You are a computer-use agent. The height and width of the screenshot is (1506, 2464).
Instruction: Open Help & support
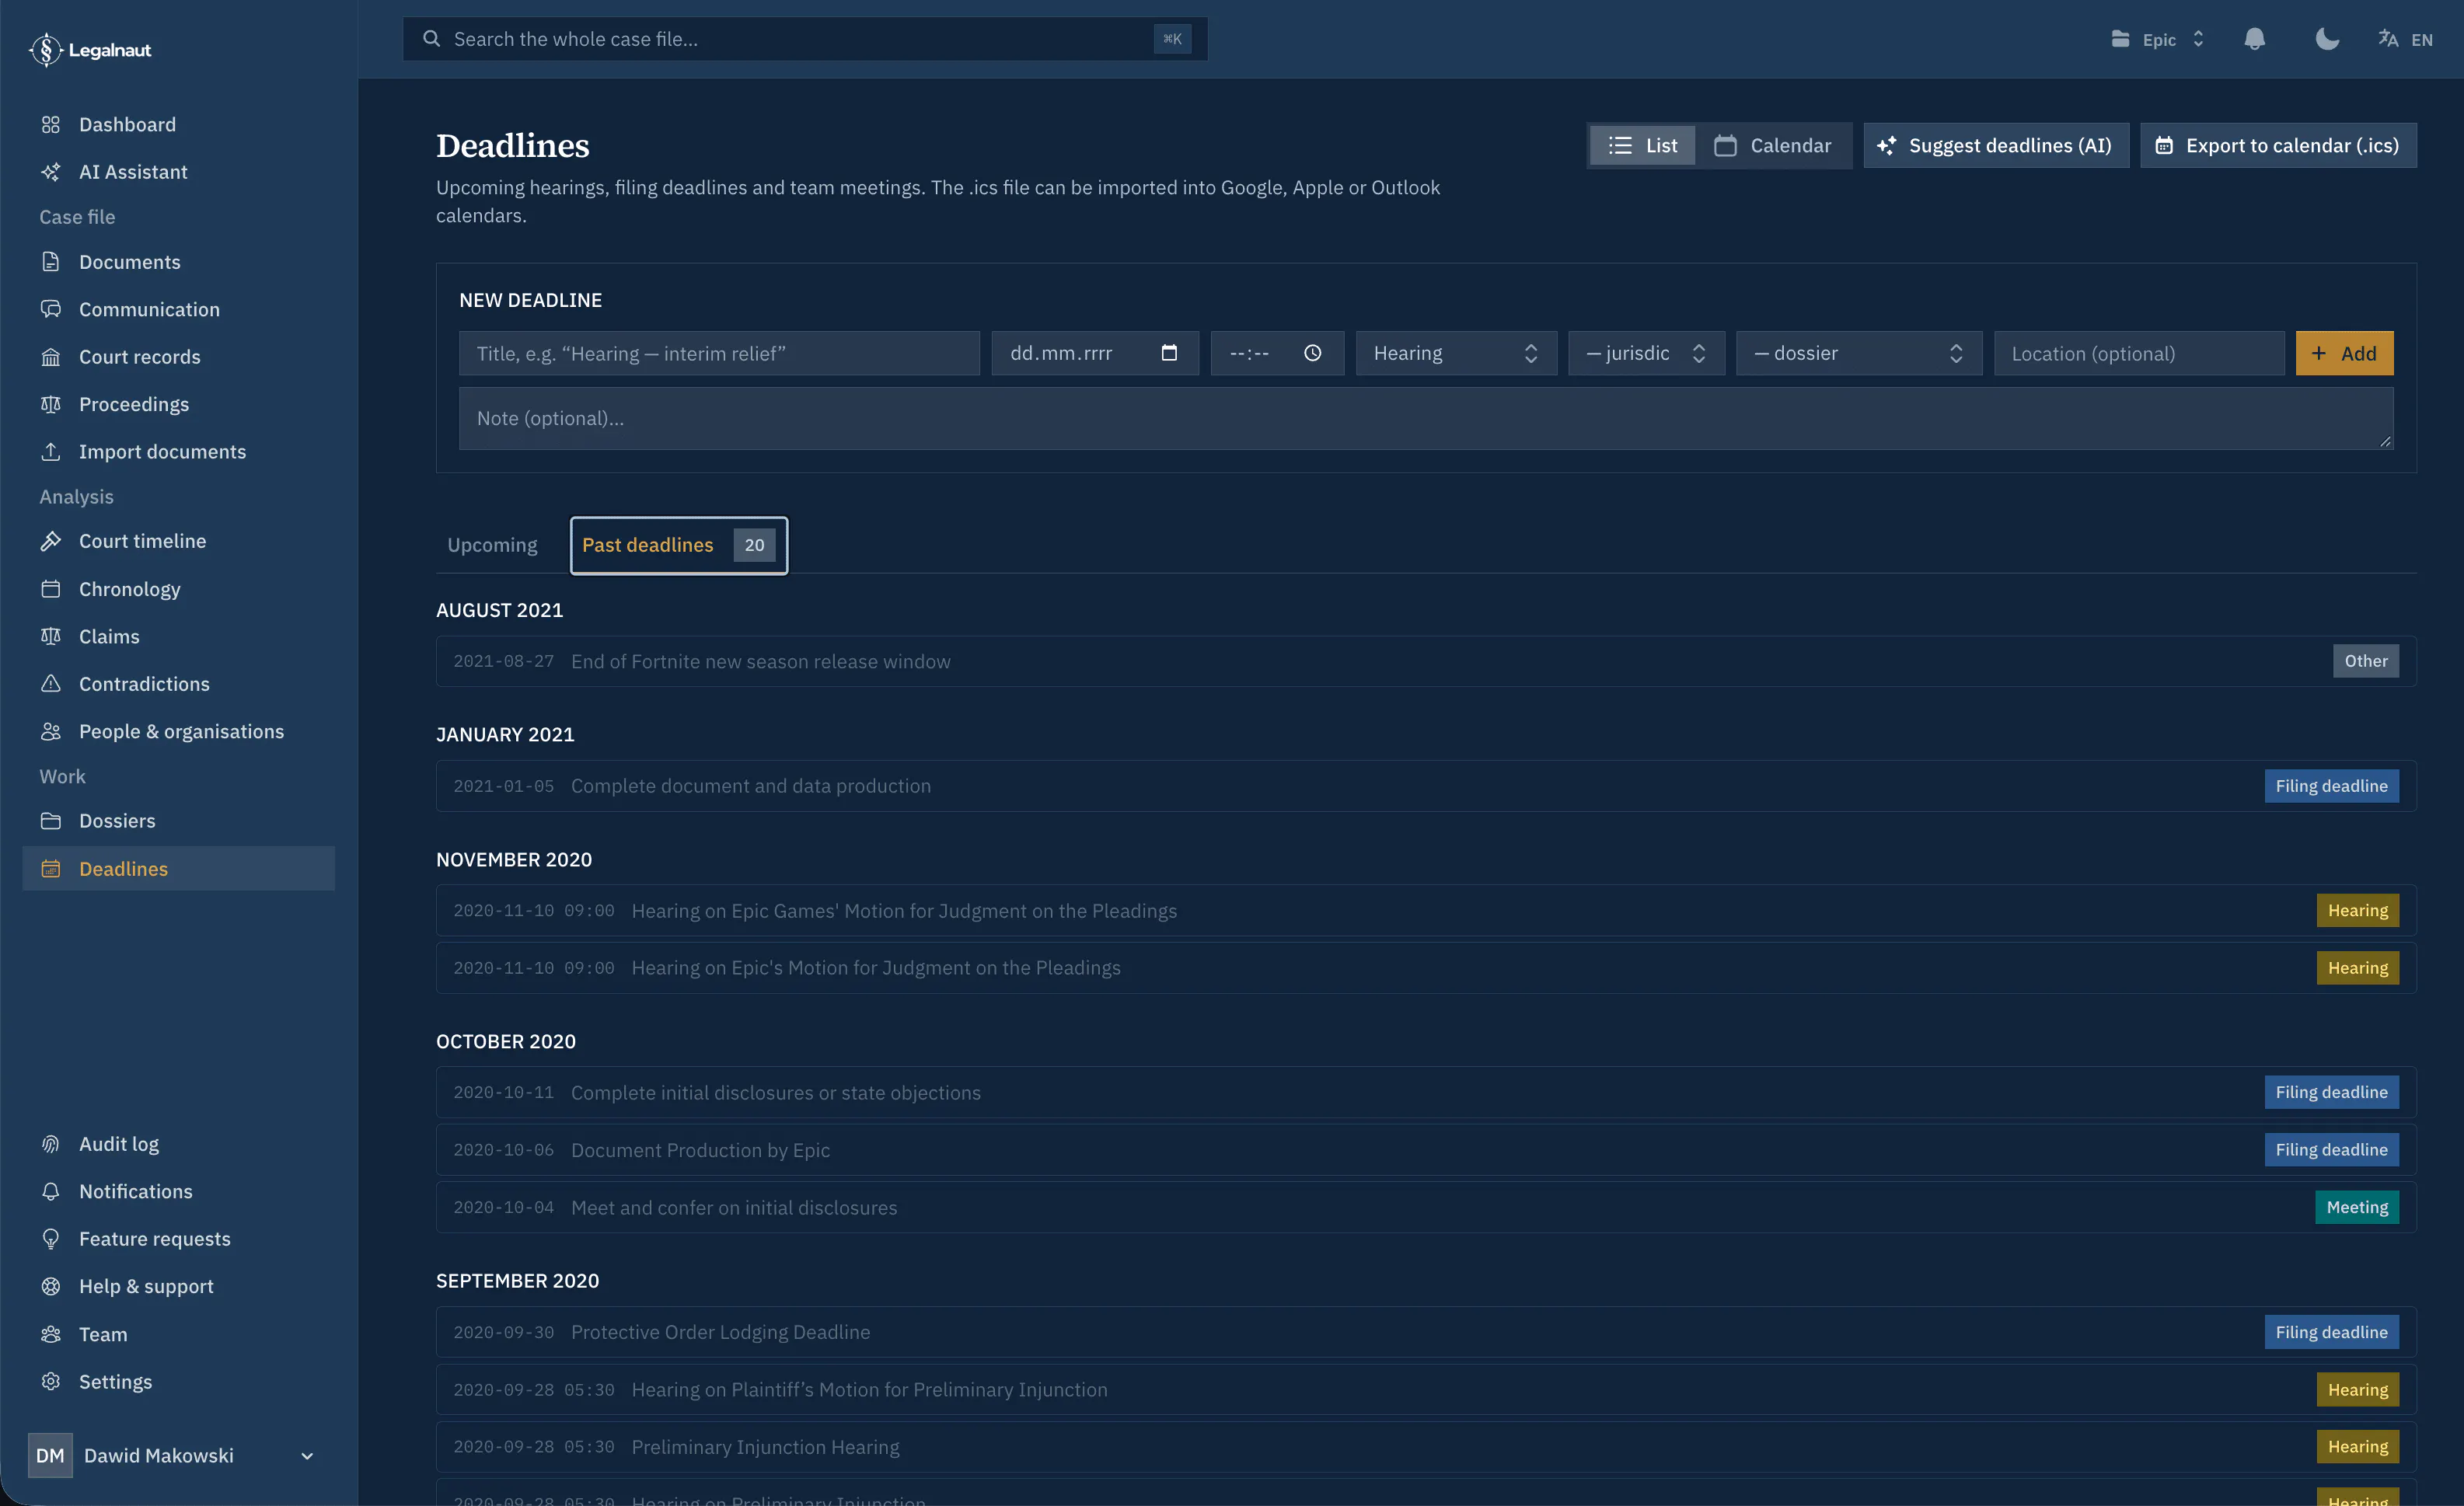tap(178, 1286)
